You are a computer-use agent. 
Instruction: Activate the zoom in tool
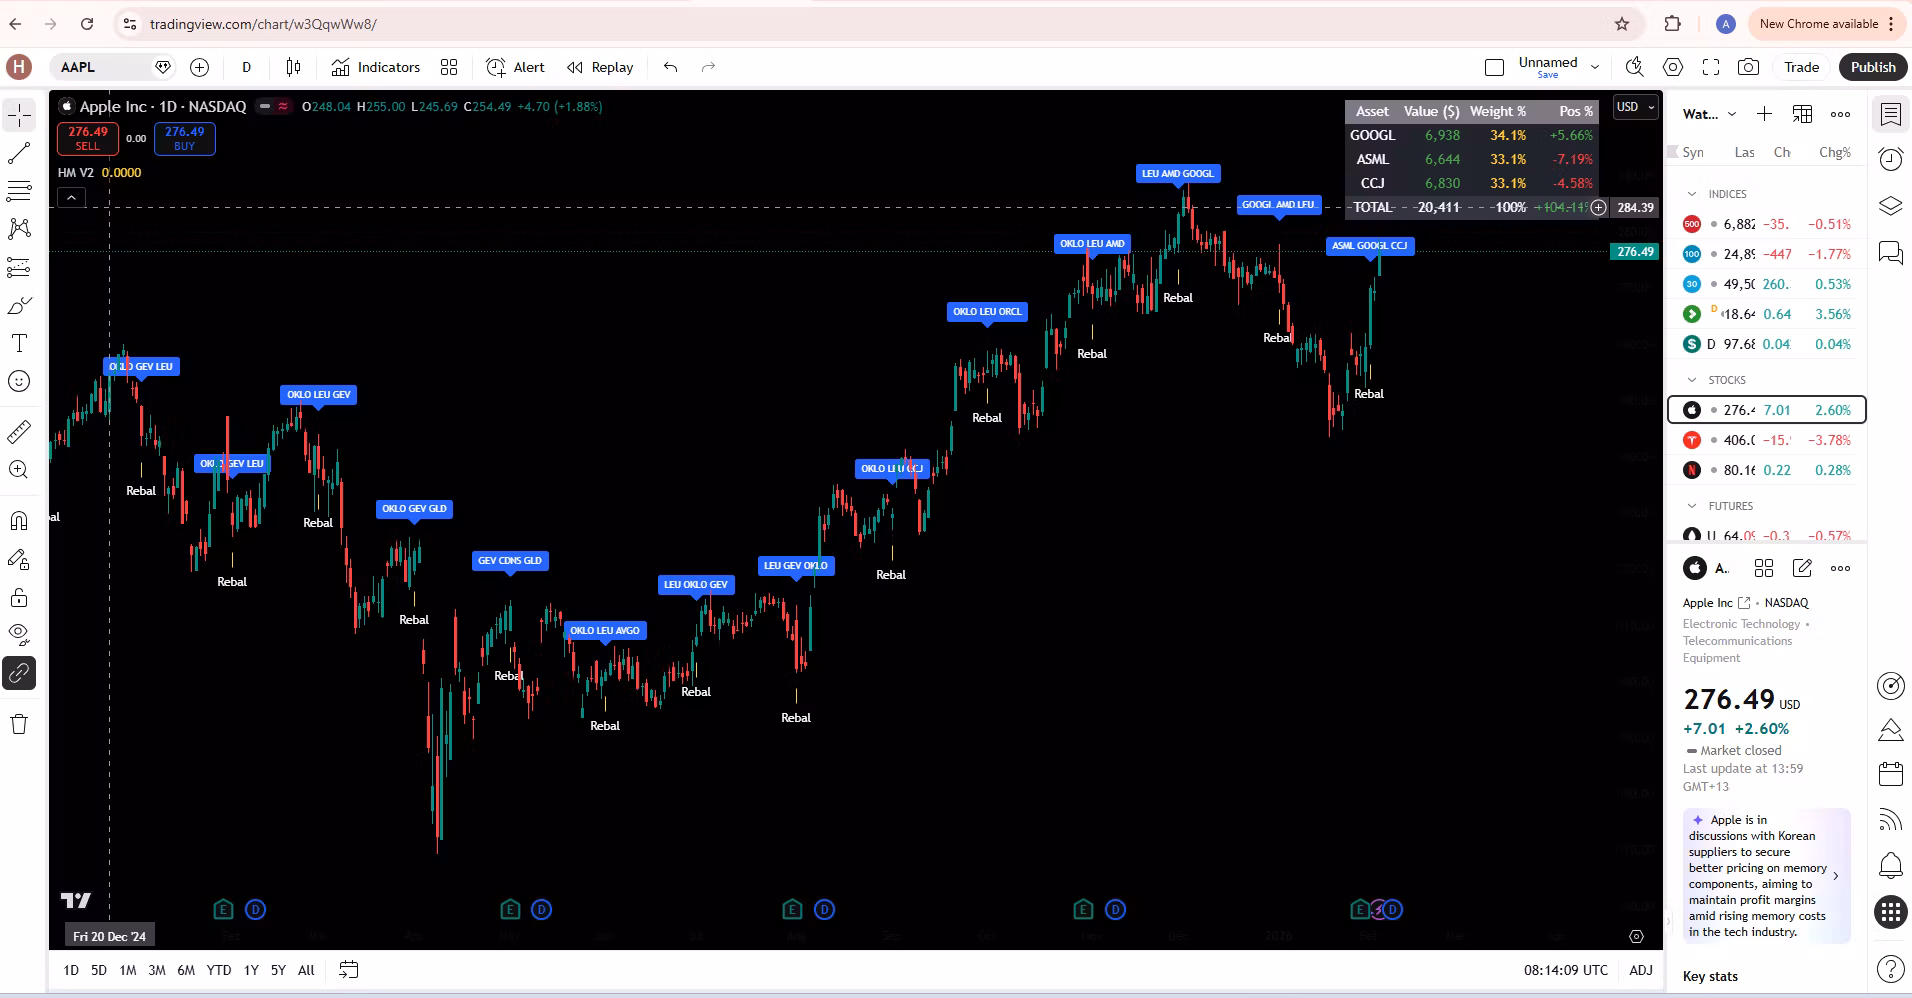(x=19, y=470)
